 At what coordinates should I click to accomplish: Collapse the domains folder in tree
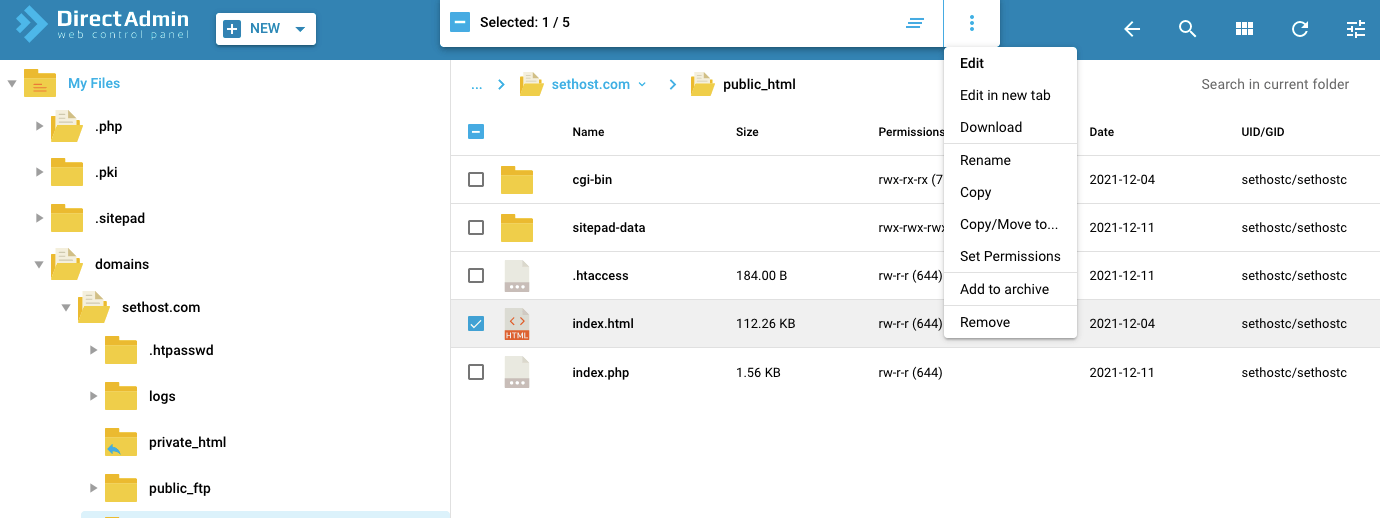[40, 265]
